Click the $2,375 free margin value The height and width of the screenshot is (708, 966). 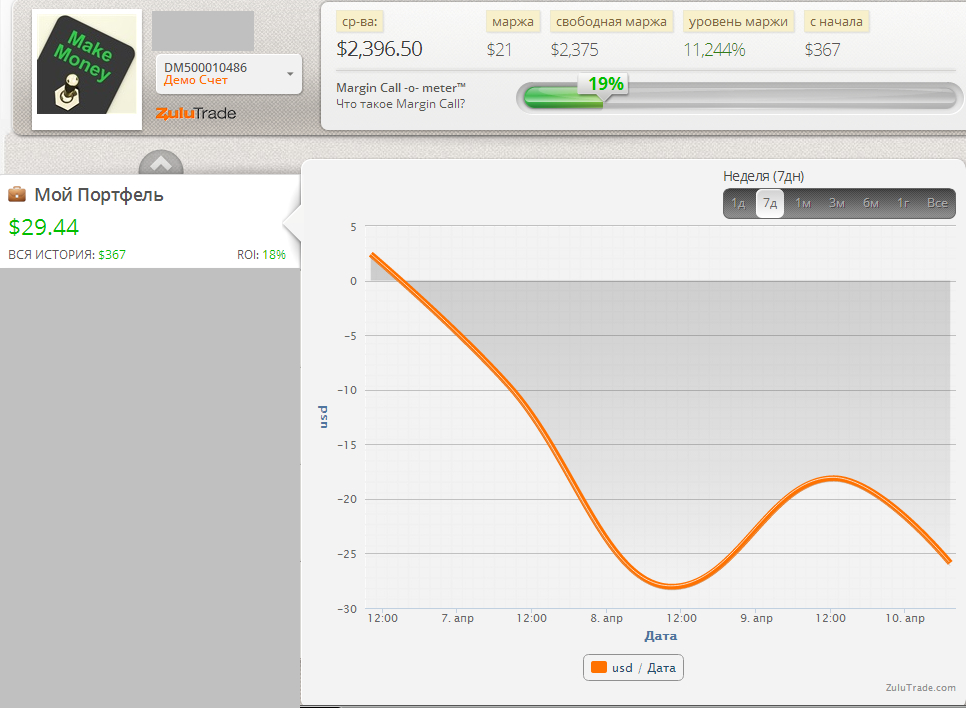[574, 50]
